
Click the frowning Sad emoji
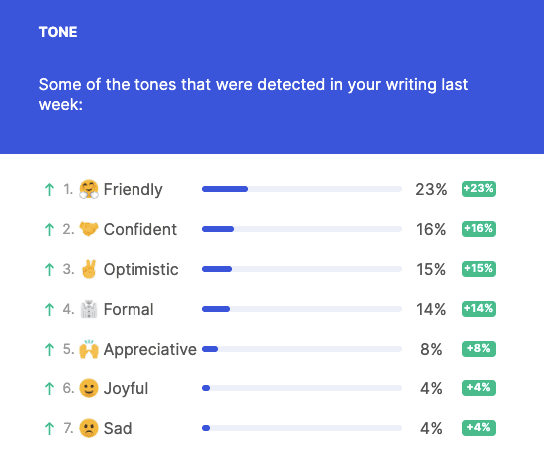(89, 428)
